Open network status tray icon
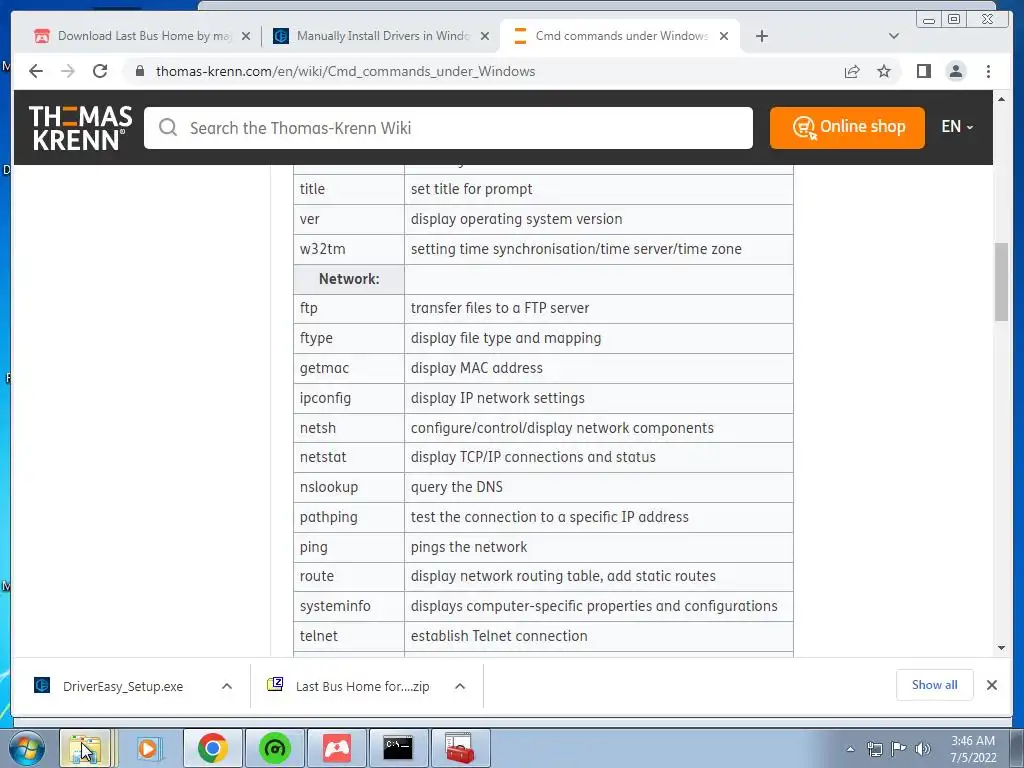Image resolution: width=1024 pixels, height=768 pixels. pos(874,749)
